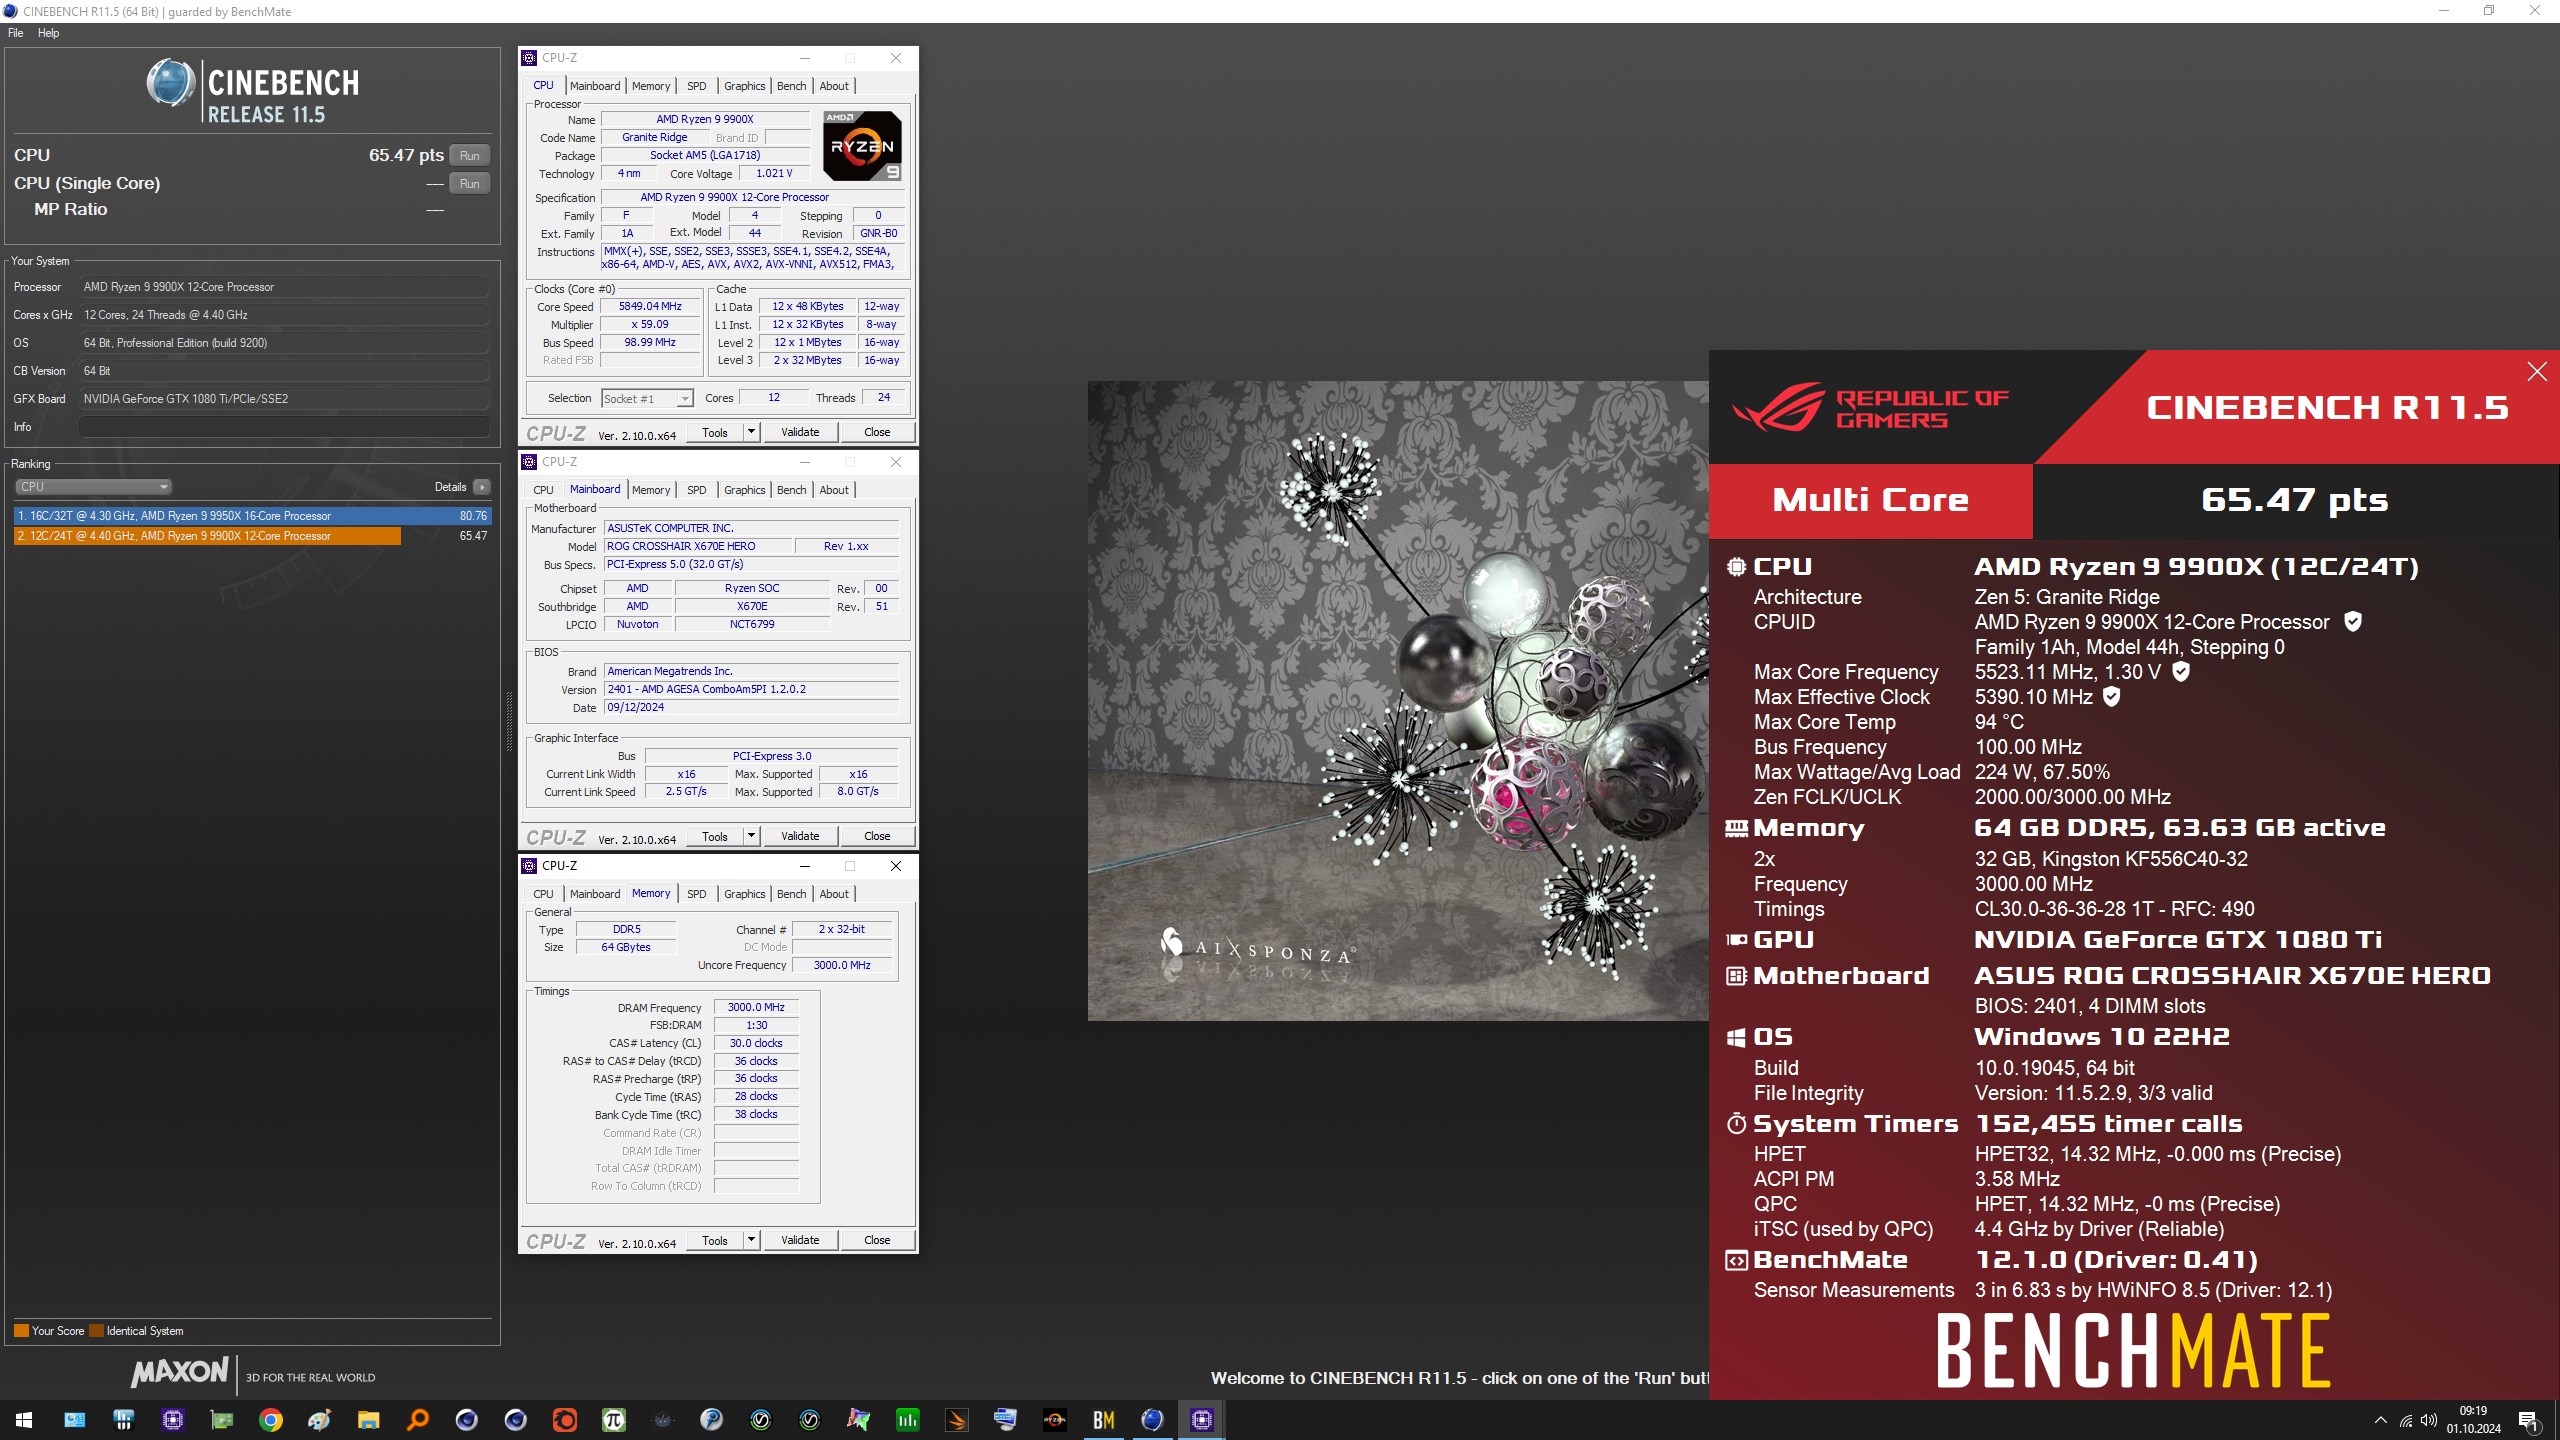Image resolution: width=2560 pixels, height=1440 pixels.
Task: Run the CPU (Single Core) test
Action: pyautogui.click(x=470, y=183)
